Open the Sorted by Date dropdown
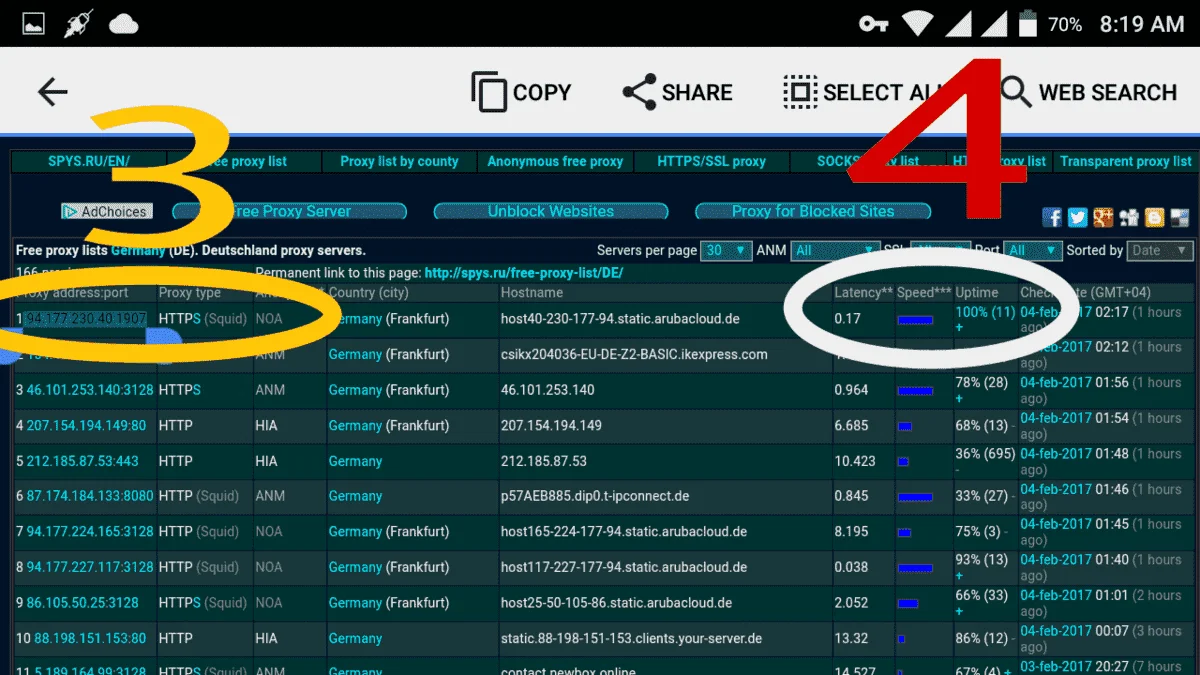The image size is (1200, 675). point(1160,250)
